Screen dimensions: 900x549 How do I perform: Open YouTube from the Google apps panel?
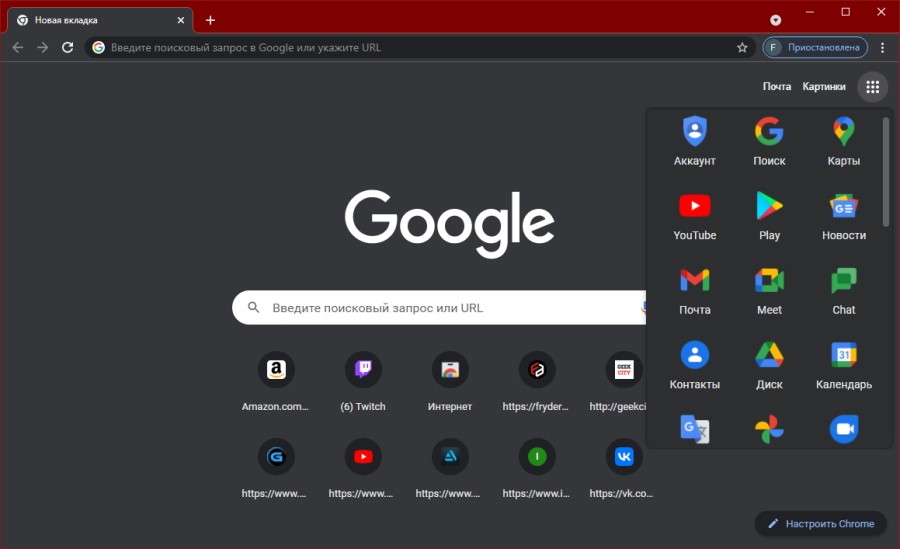point(694,207)
